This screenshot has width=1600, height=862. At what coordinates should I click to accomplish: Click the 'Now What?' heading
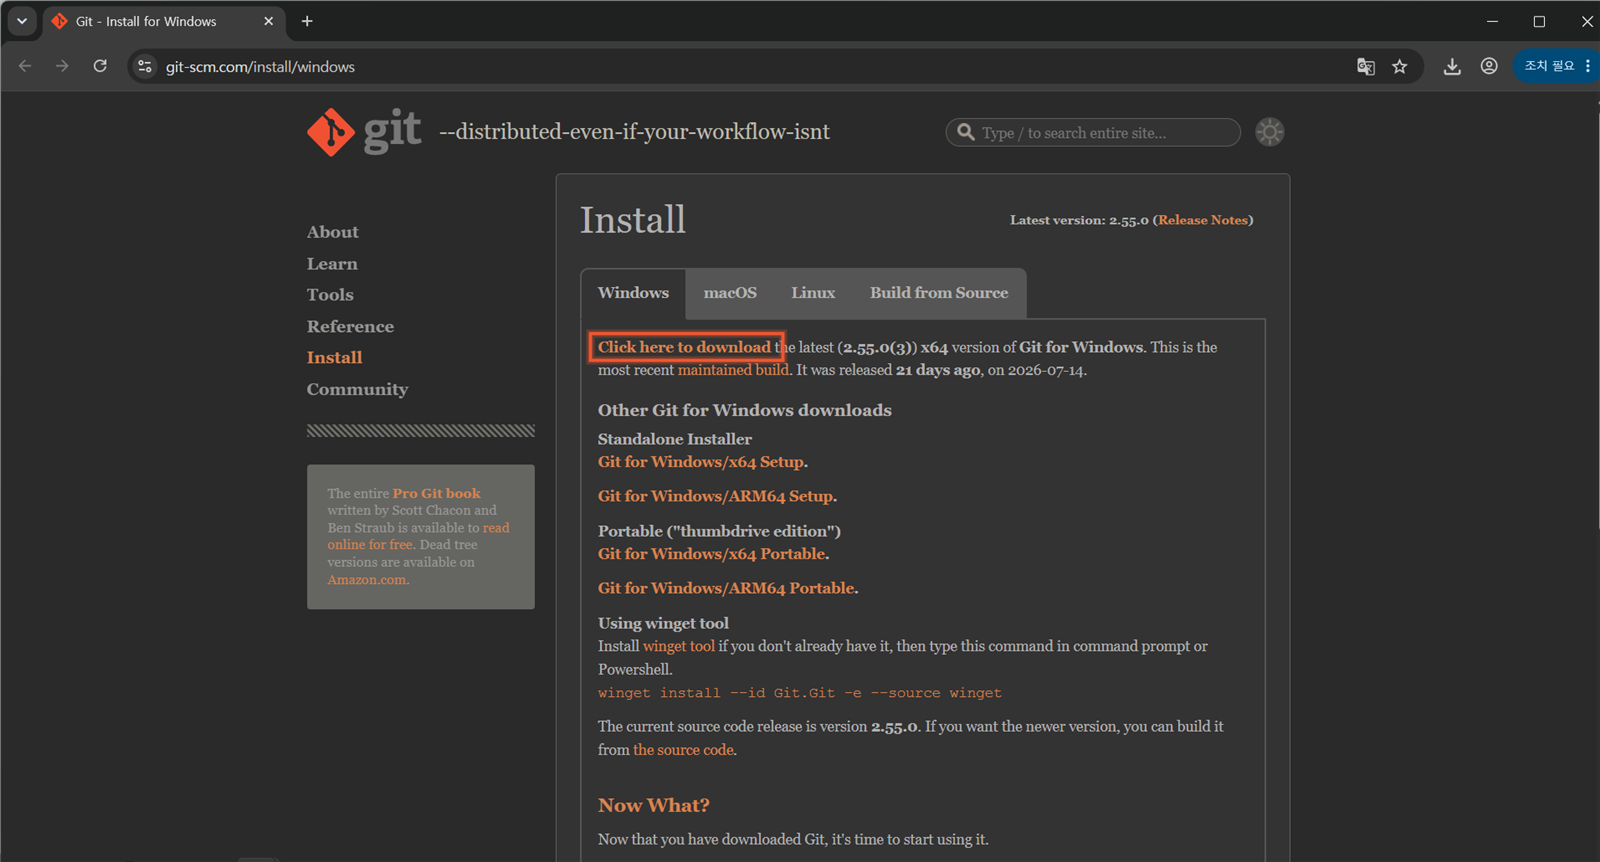(x=654, y=806)
